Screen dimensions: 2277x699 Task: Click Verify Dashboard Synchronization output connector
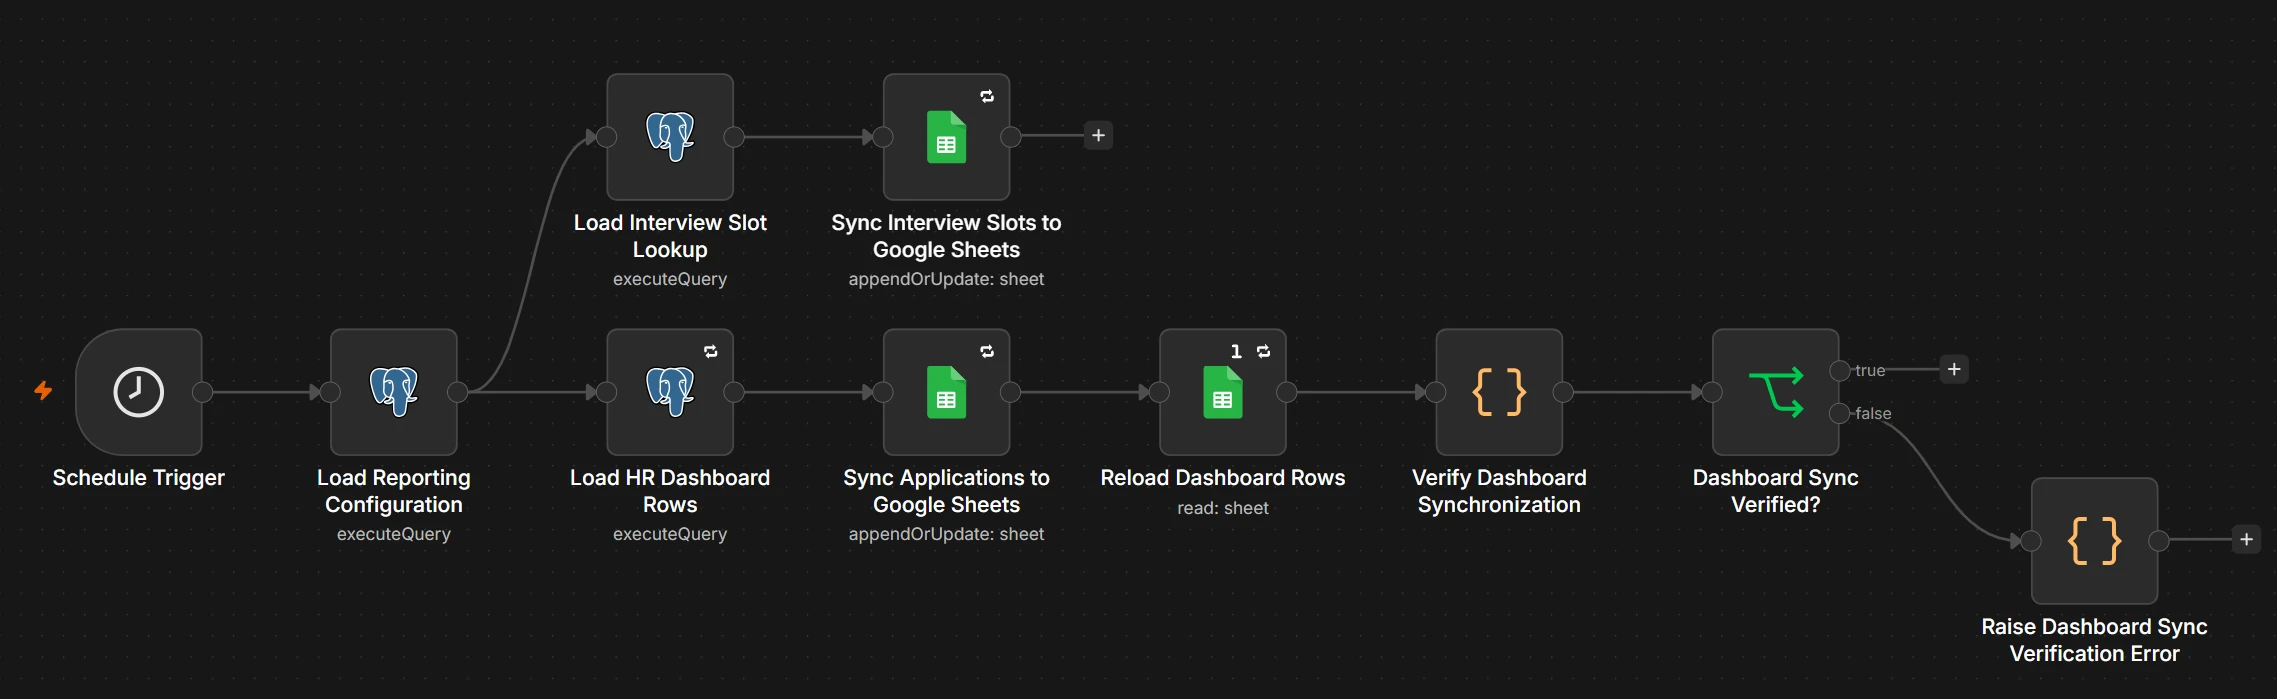click(x=1562, y=392)
